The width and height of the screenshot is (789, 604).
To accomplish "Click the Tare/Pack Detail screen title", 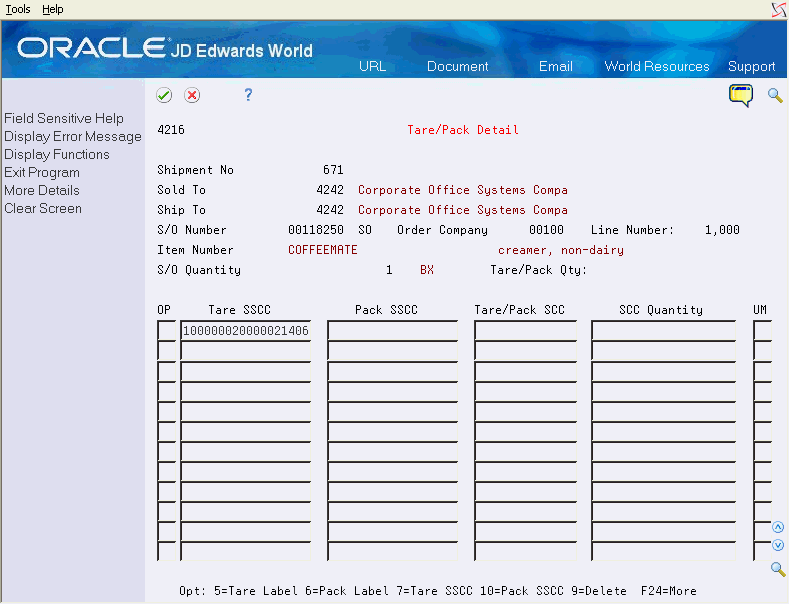I will point(462,130).
